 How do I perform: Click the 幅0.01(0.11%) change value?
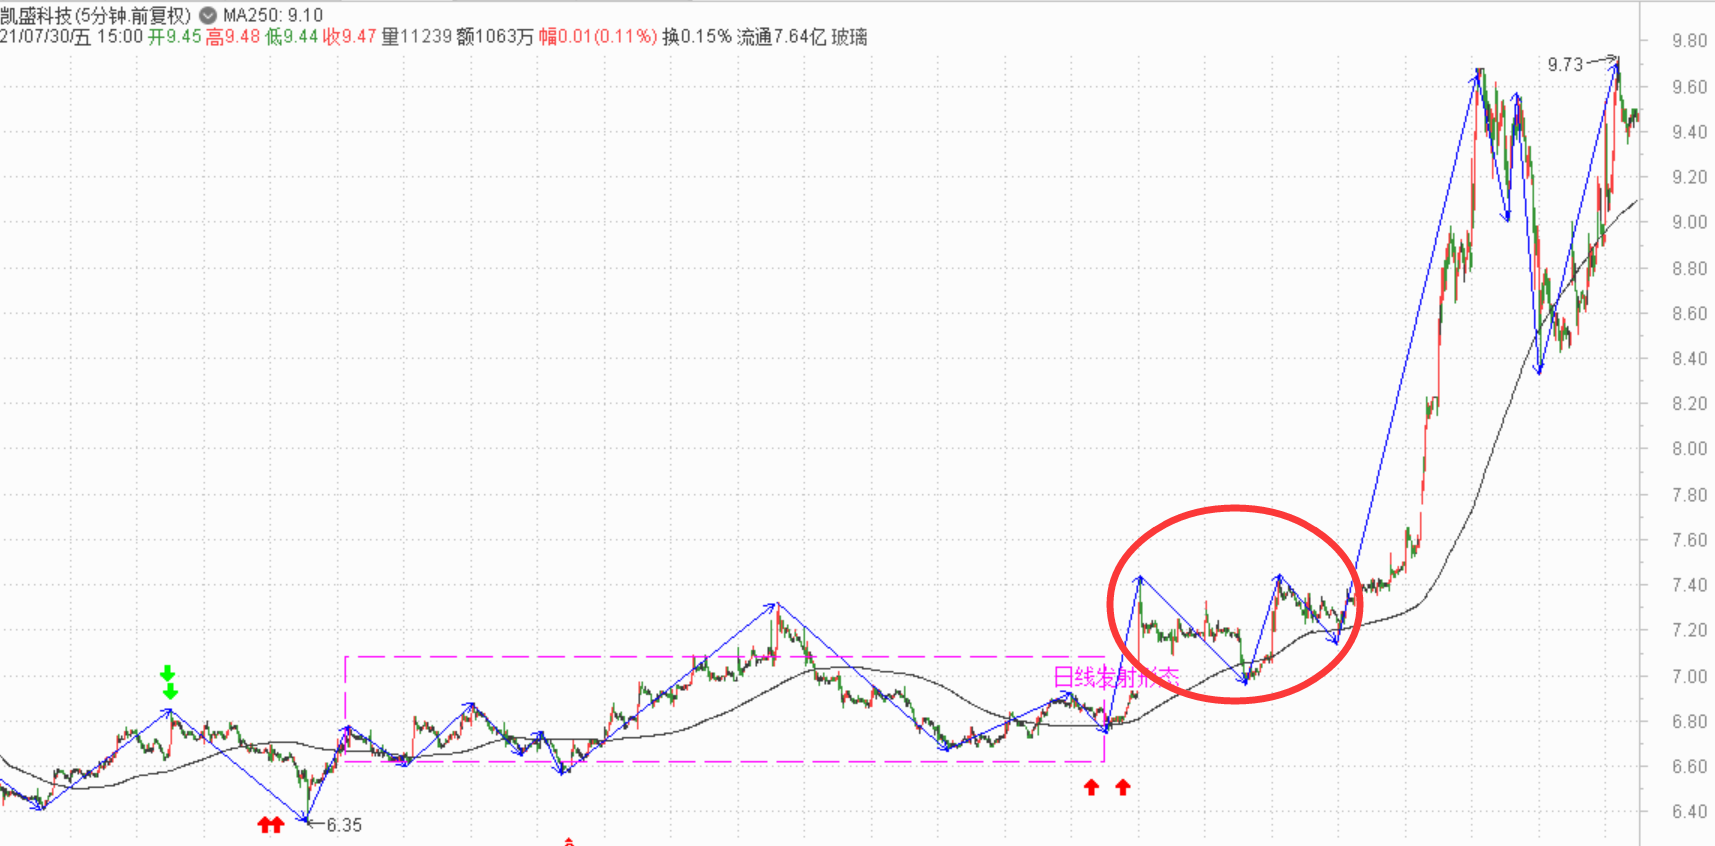(x=597, y=37)
